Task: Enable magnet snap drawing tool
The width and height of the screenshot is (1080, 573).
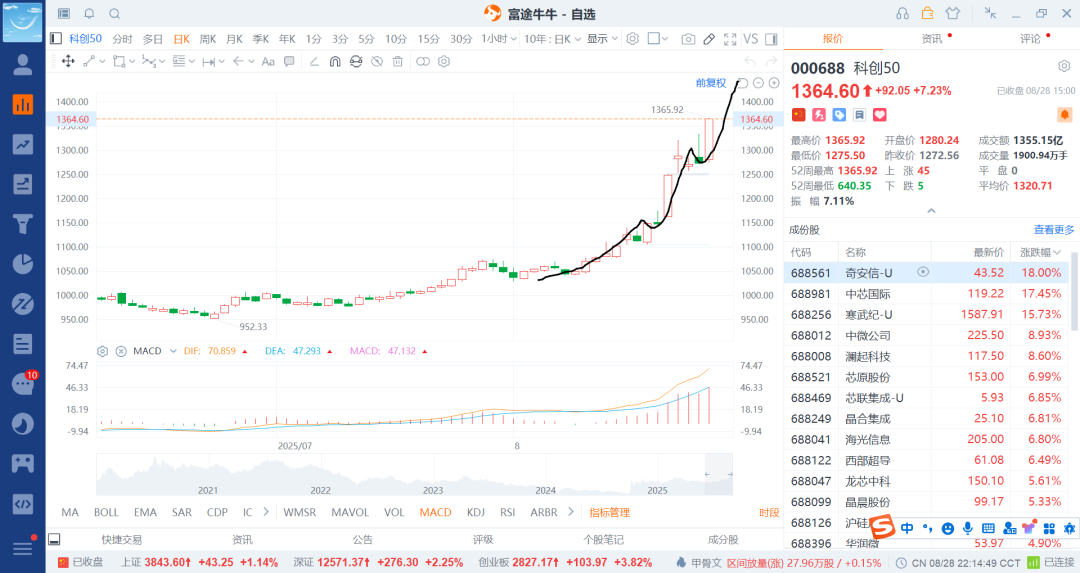Action: coord(335,61)
